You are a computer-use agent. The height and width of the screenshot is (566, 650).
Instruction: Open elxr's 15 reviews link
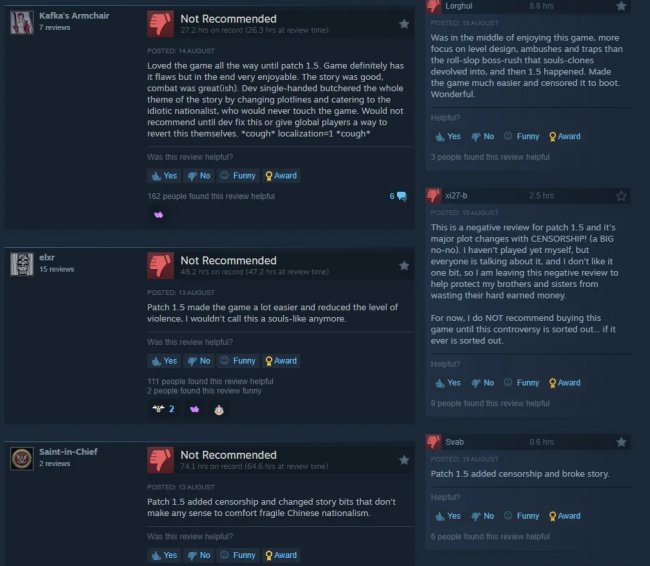coord(57,270)
